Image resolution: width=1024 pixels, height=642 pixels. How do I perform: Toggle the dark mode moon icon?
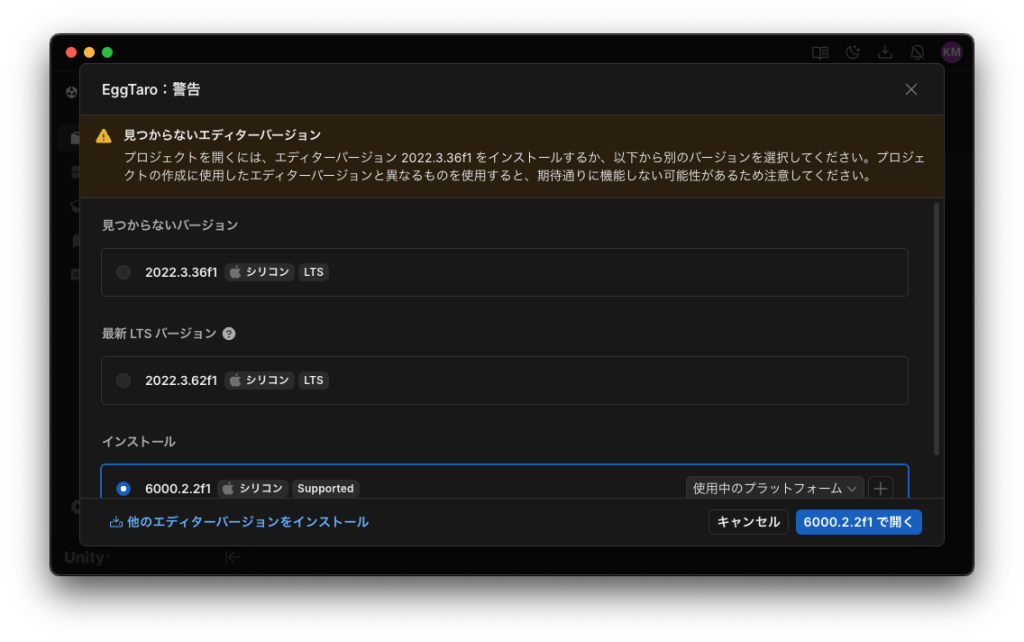(853, 52)
